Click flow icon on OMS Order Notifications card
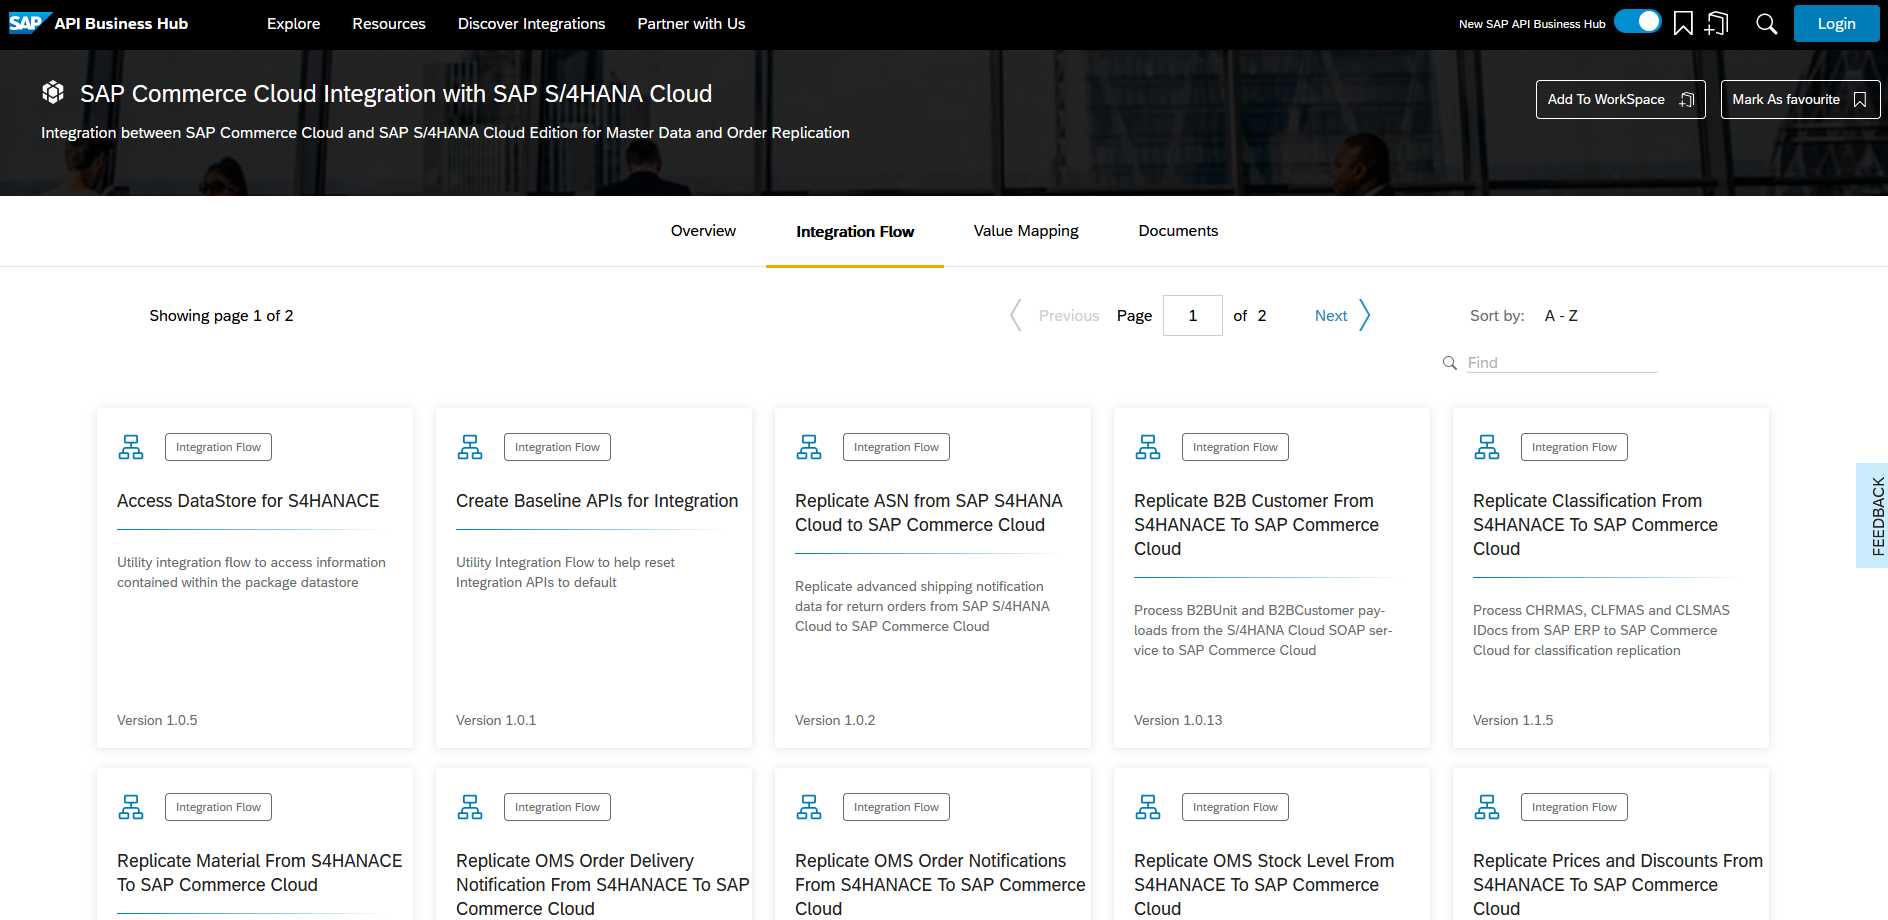Screen dimensions: 1888x920 coord(809,807)
